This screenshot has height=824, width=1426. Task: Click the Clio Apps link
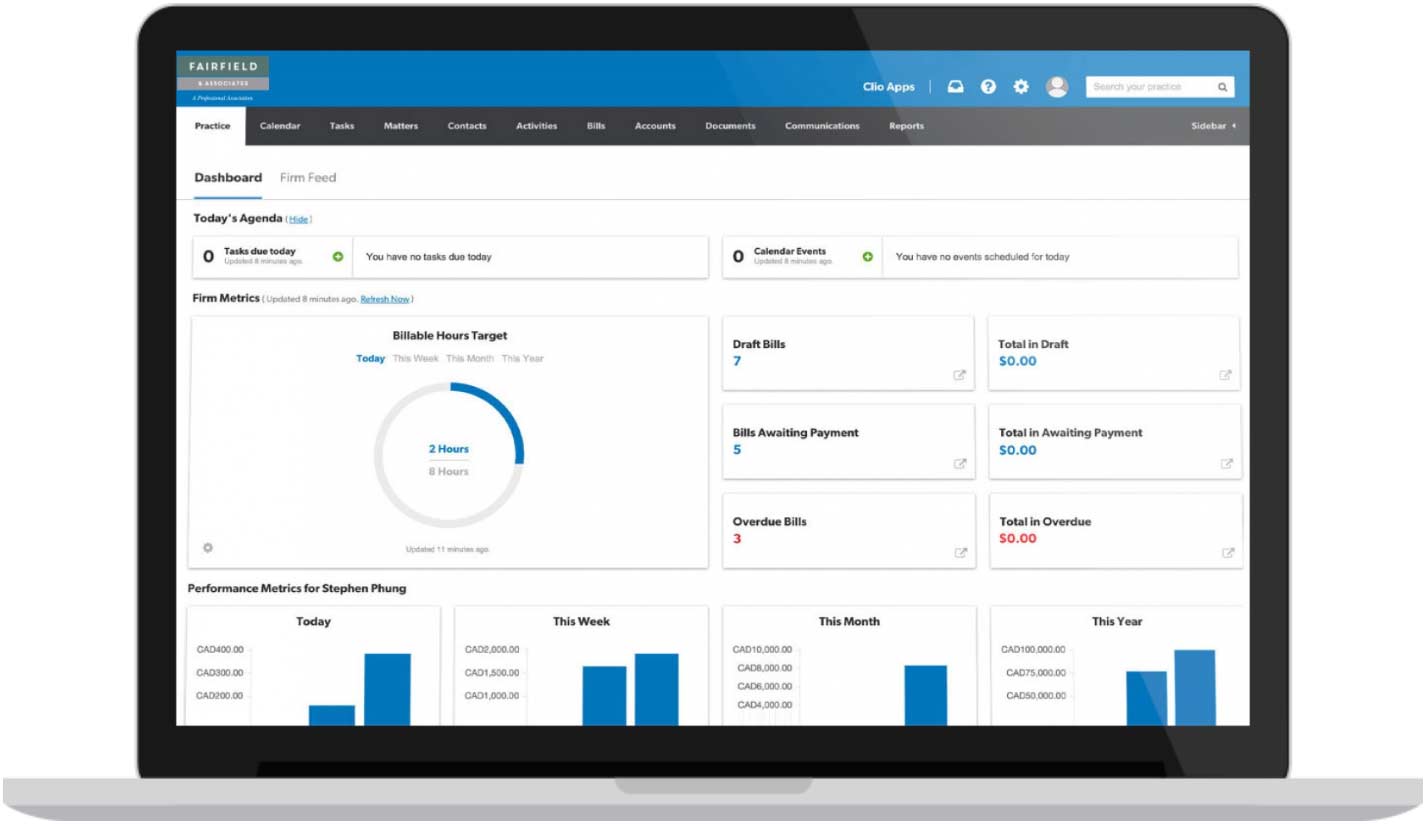point(889,87)
